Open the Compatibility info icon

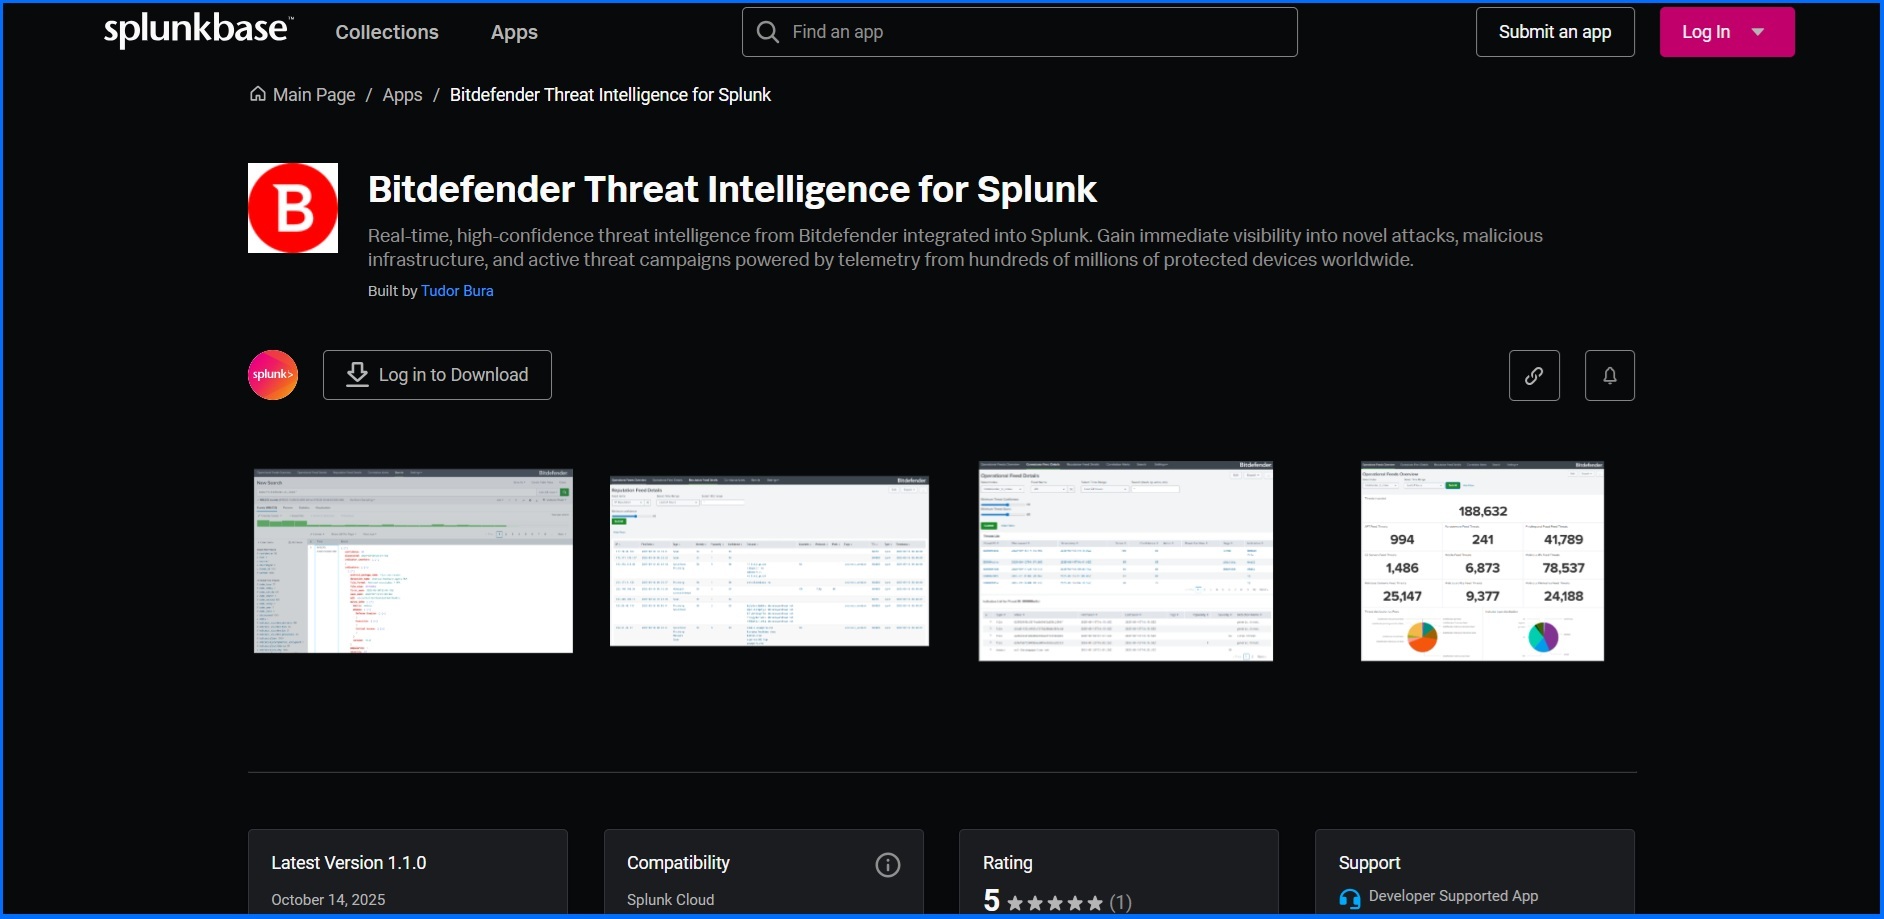[x=888, y=865]
